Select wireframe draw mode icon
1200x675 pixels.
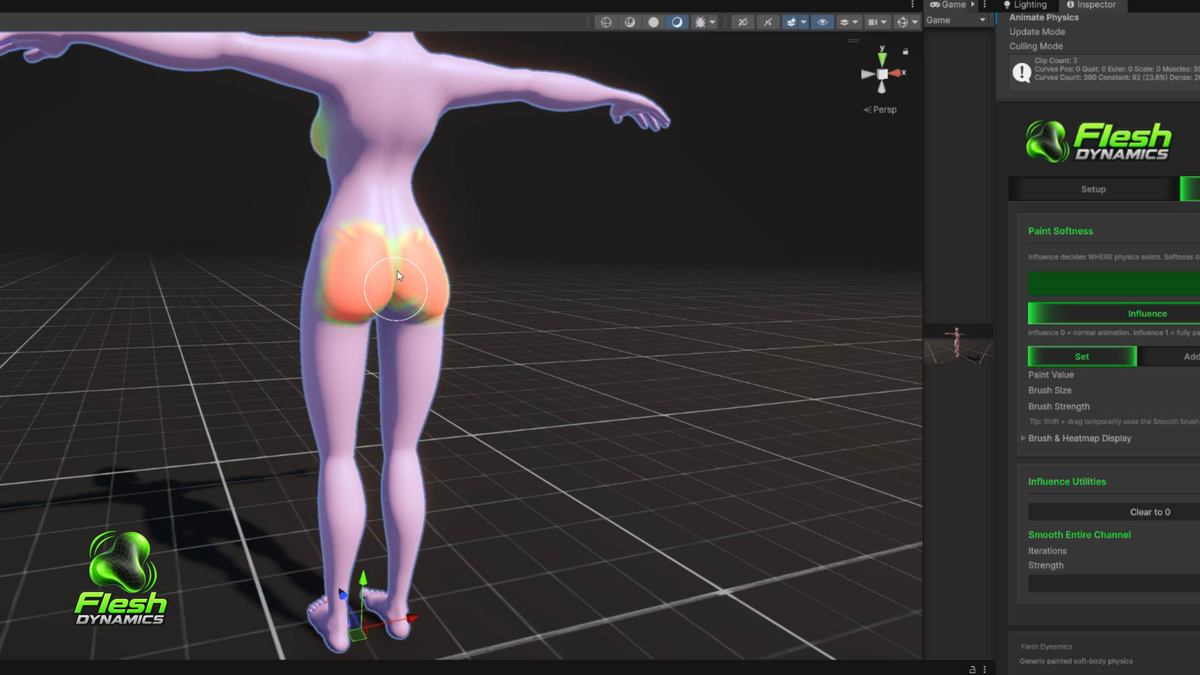click(x=606, y=21)
